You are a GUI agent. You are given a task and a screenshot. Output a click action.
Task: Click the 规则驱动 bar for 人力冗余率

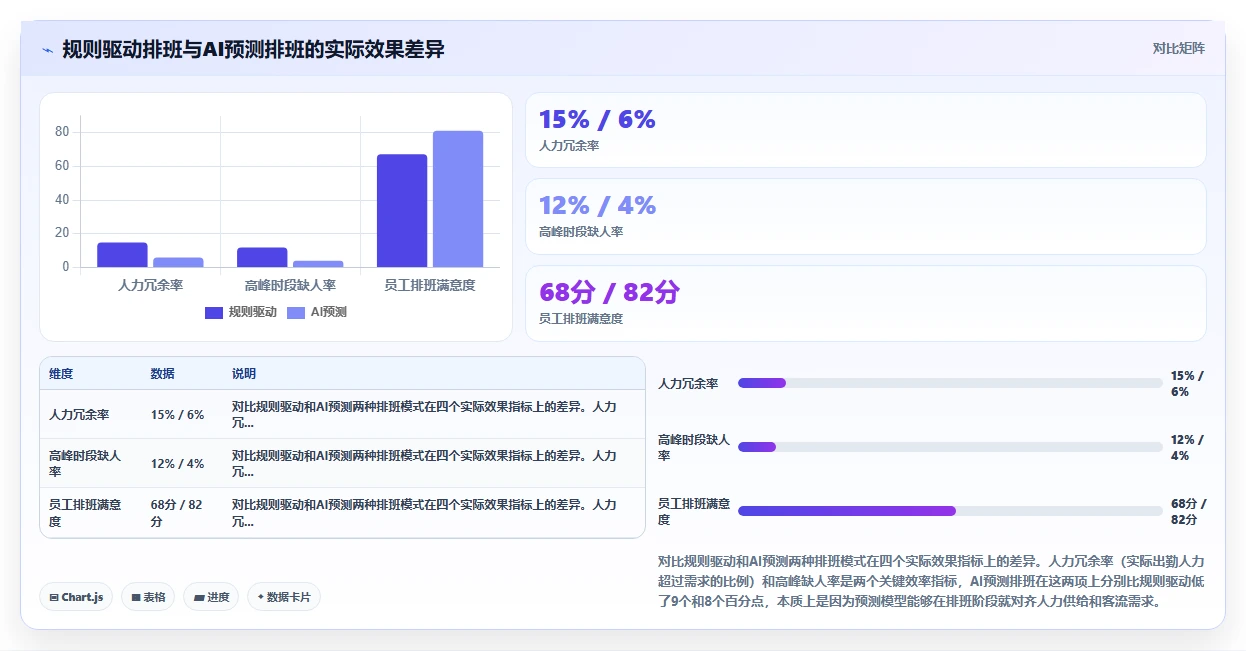(122, 255)
